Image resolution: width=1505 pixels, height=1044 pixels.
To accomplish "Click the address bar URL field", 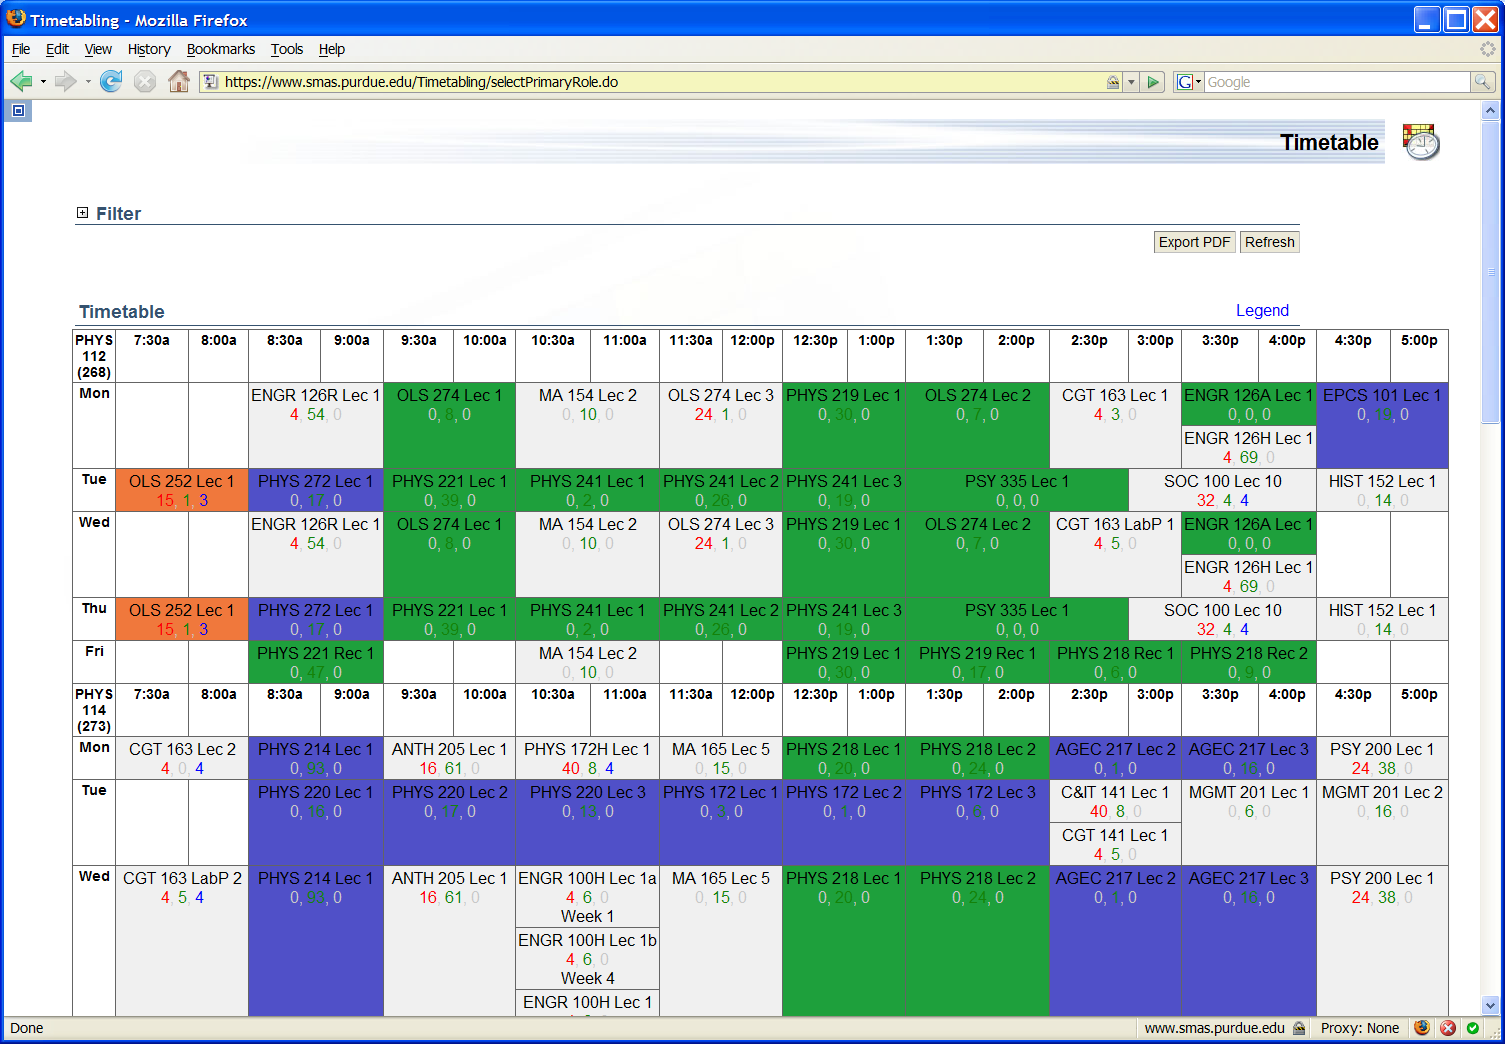I will pos(660,82).
